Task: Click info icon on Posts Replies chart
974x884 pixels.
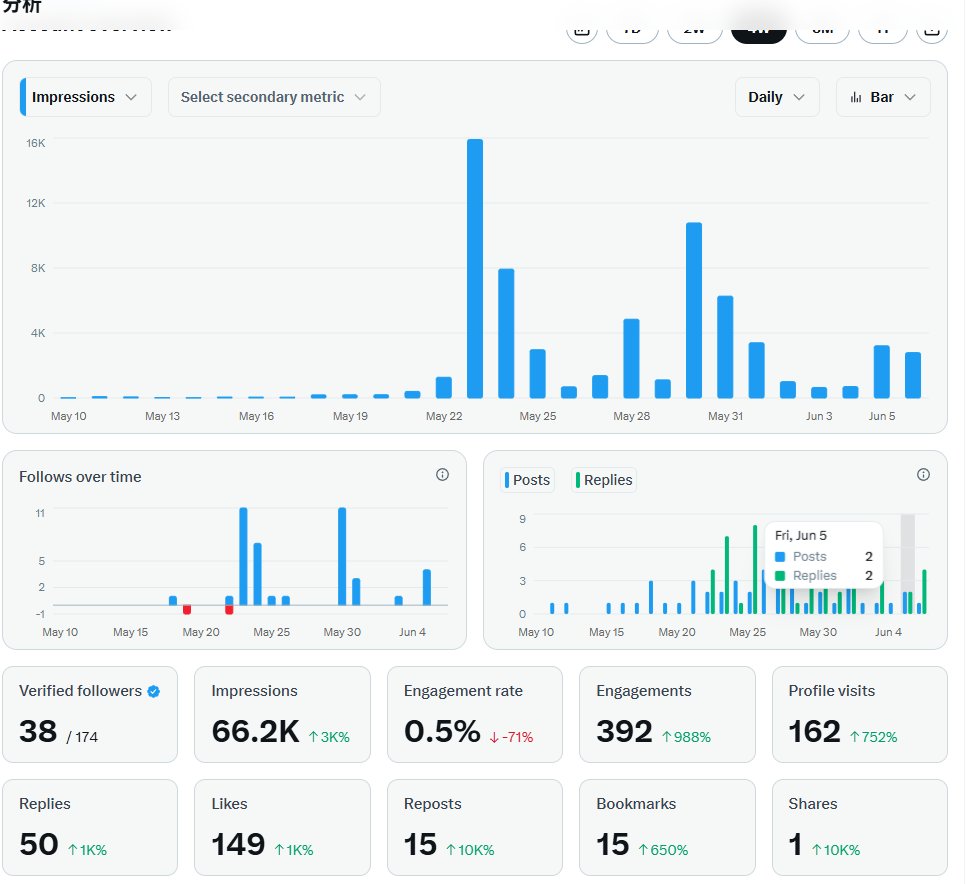Action: pos(923,475)
